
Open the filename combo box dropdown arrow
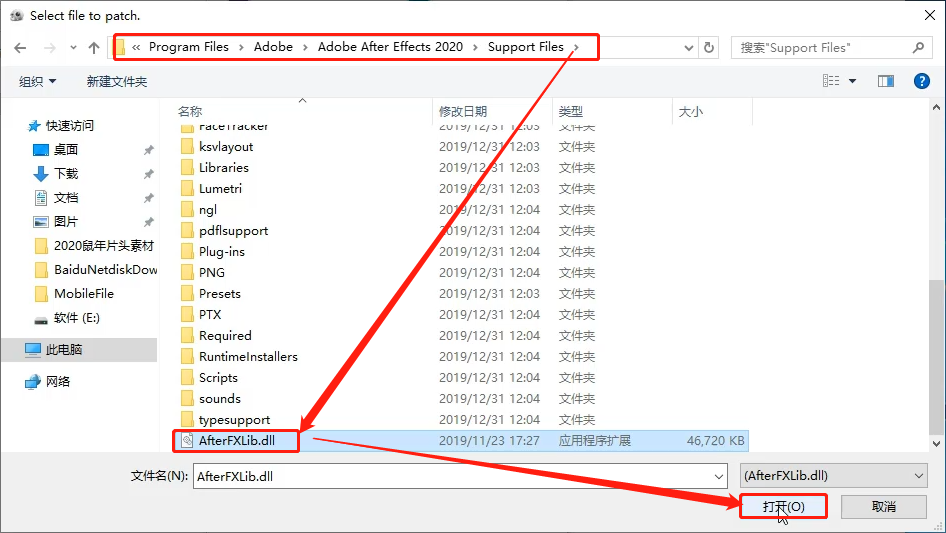(x=719, y=476)
